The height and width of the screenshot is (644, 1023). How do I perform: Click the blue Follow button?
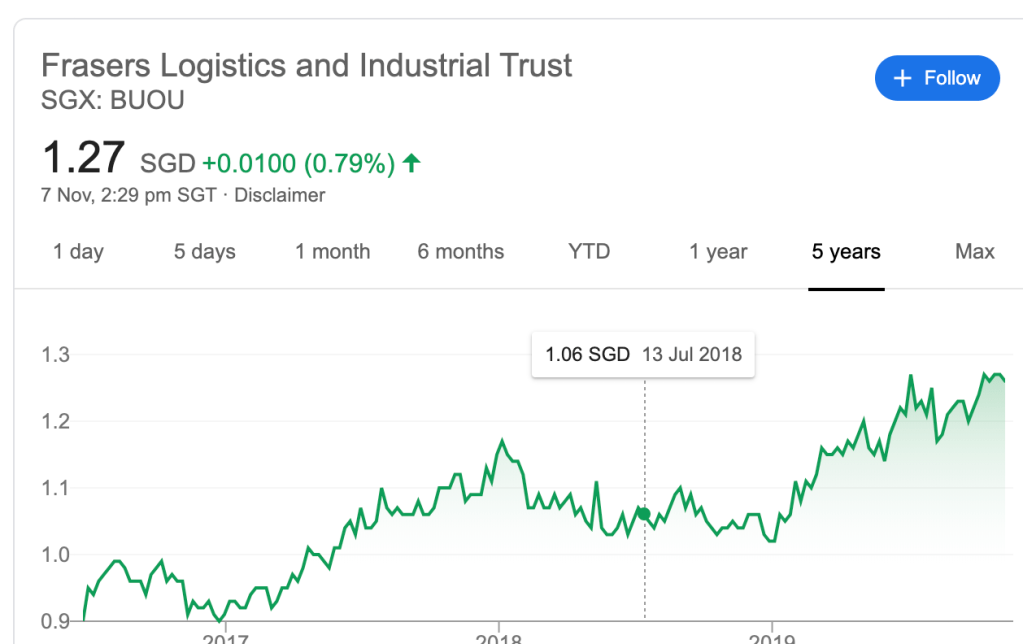coord(936,78)
